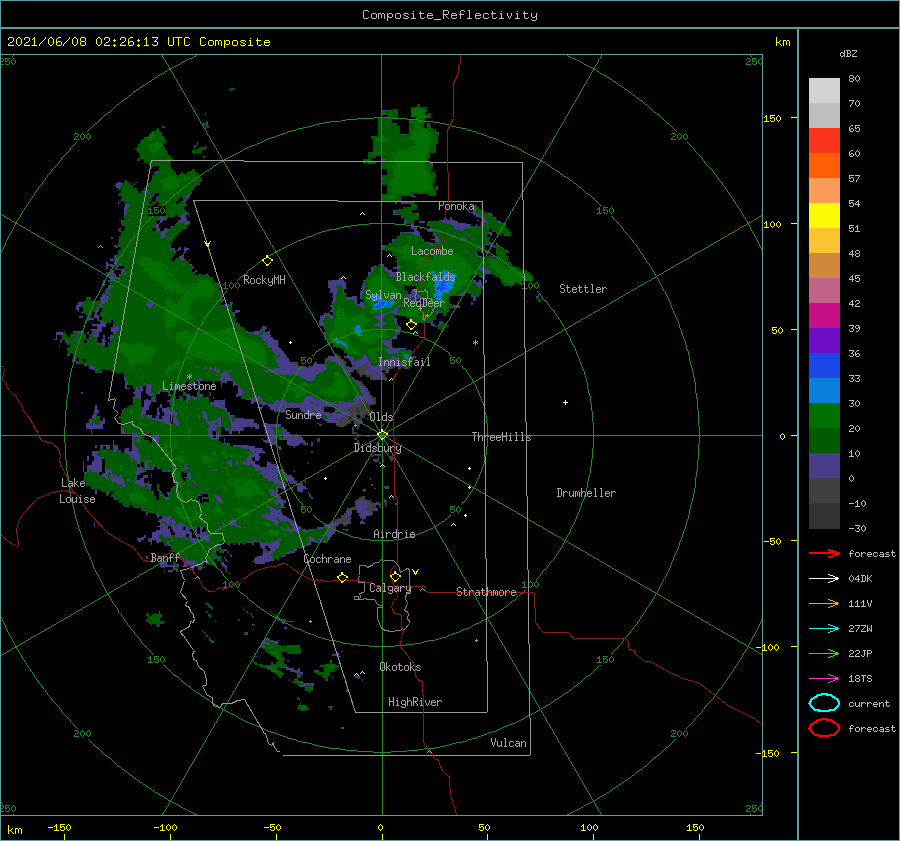Click the km unit label at top right
900x841 pixels.
point(782,42)
